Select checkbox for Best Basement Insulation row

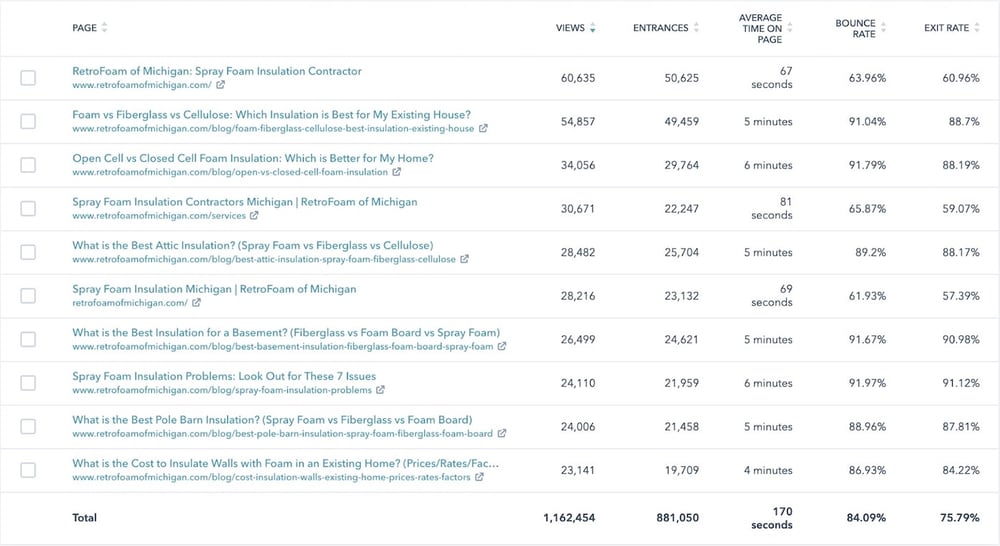pos(28,339)
